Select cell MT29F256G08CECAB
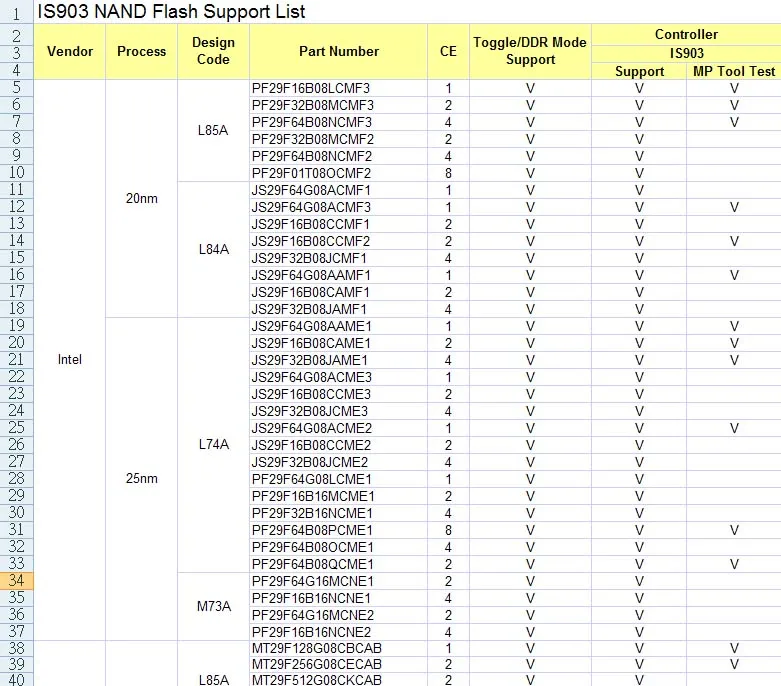The height and width of the screenshot is (686, 781). pyautogui.click(x=338, y=664)
